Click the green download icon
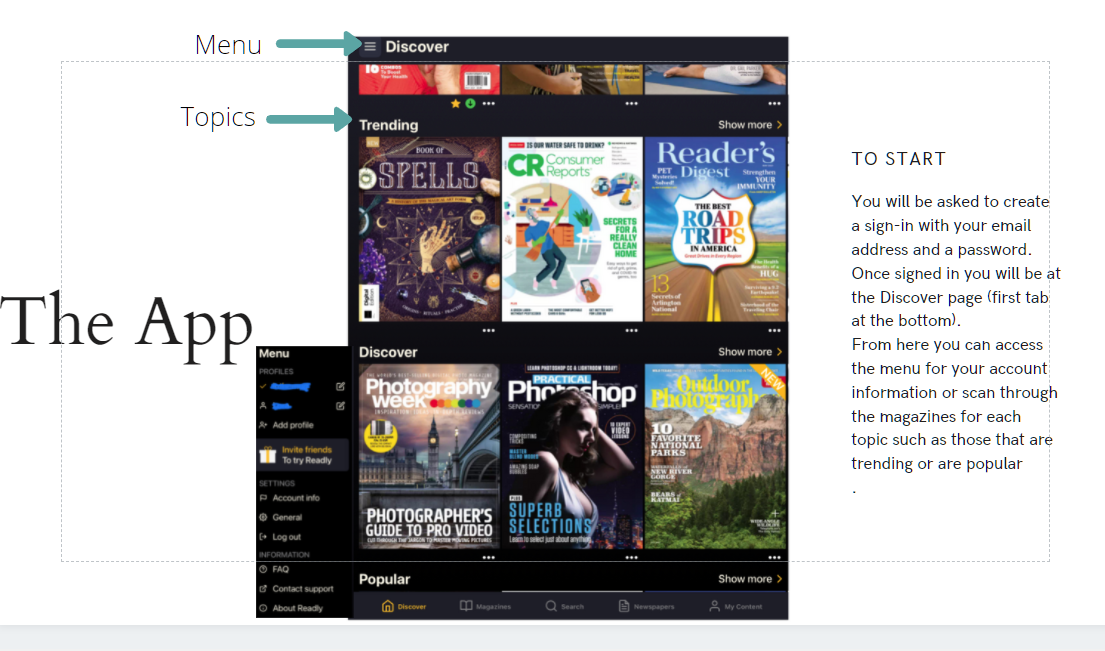This screenshot has height=651, width=1105. [470, 104]
